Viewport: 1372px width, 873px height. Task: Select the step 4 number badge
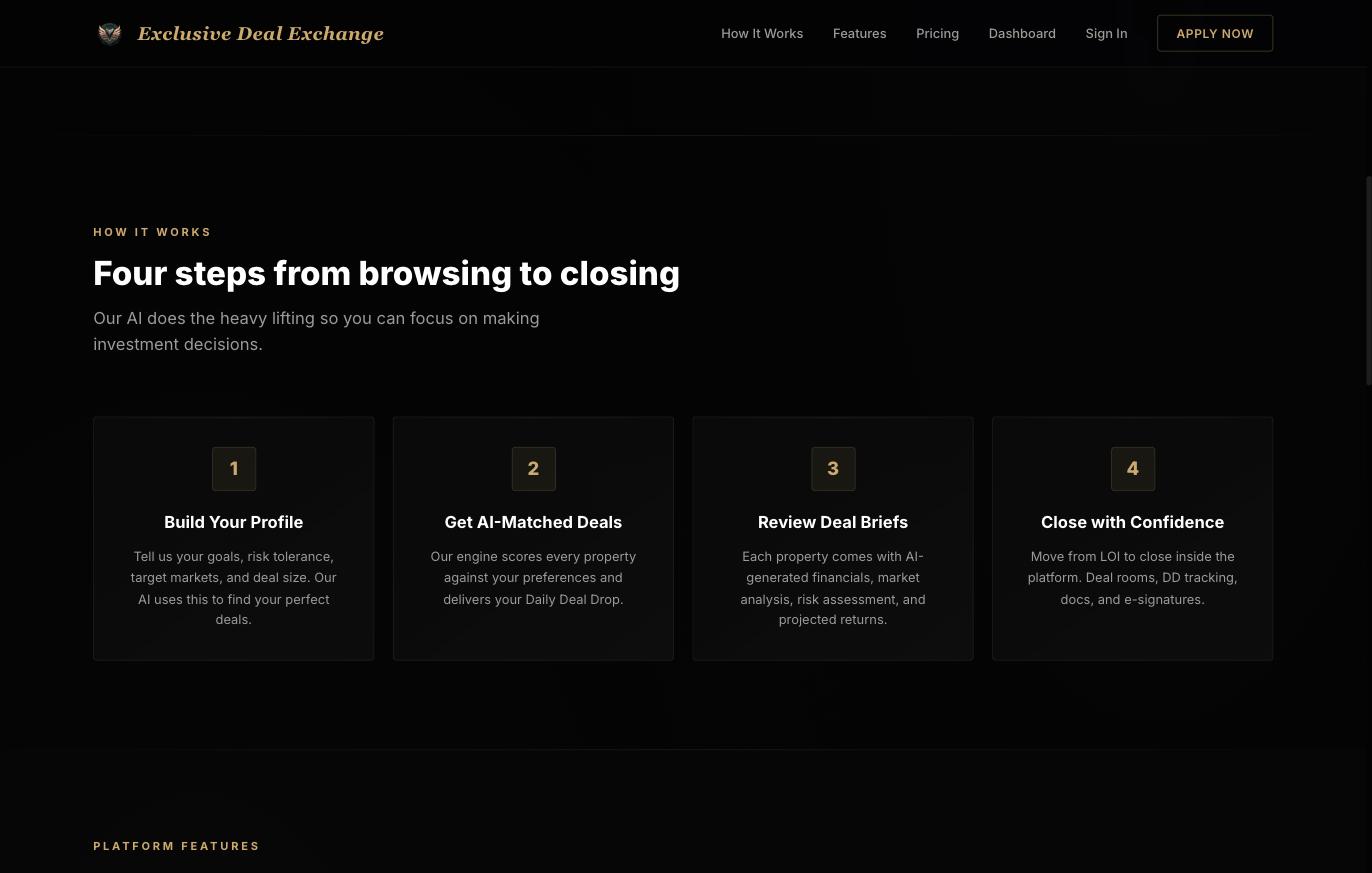[1133, 469]
